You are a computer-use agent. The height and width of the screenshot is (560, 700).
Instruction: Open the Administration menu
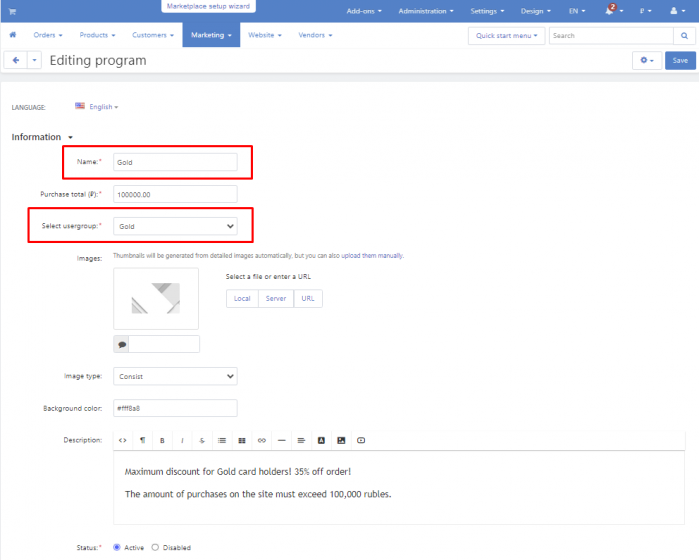point(425,11)
